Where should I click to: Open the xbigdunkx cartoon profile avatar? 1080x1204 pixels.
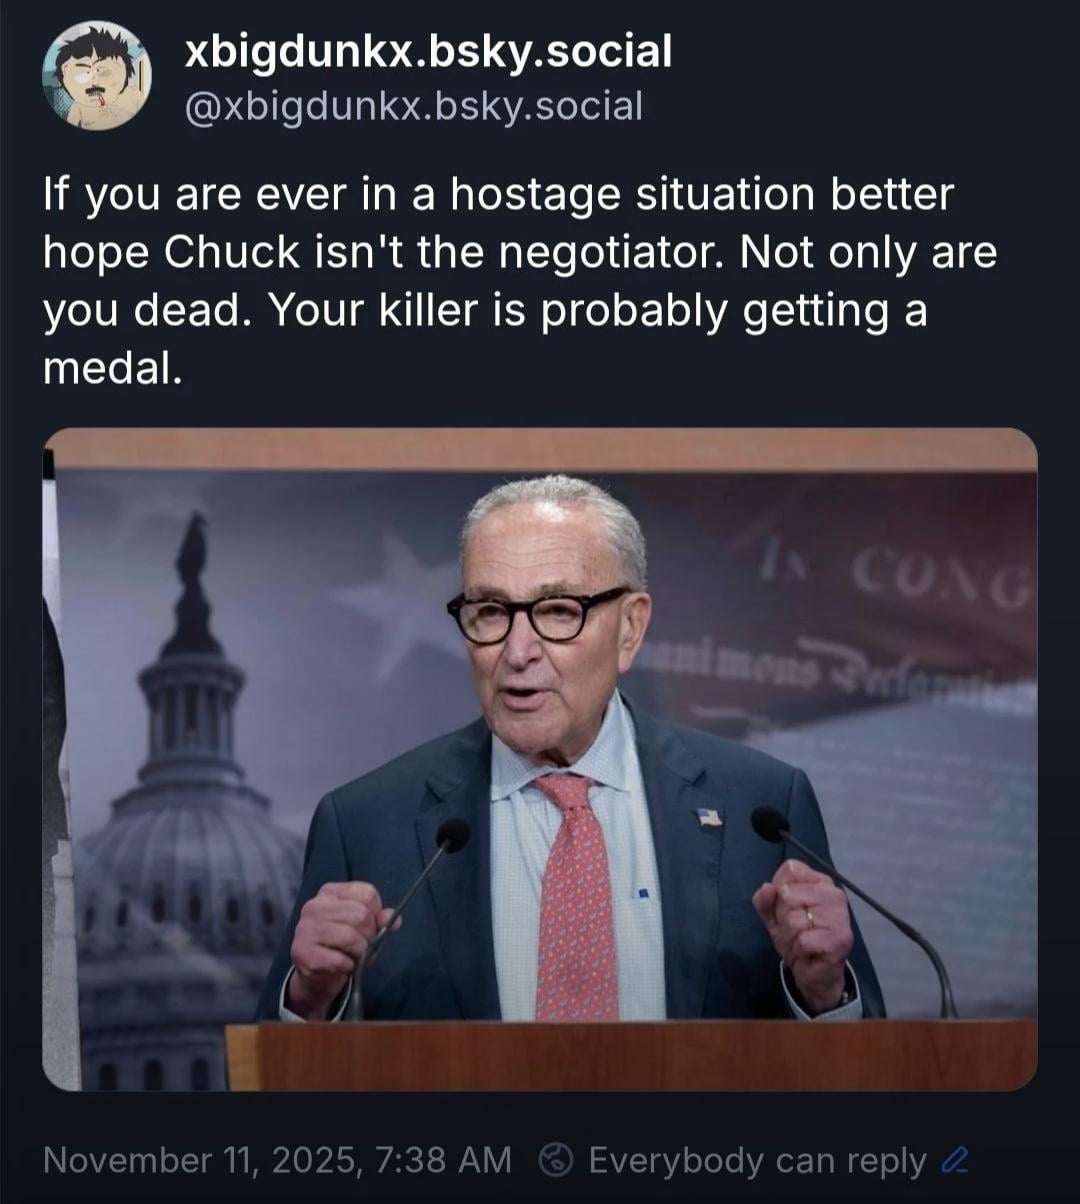97,76
